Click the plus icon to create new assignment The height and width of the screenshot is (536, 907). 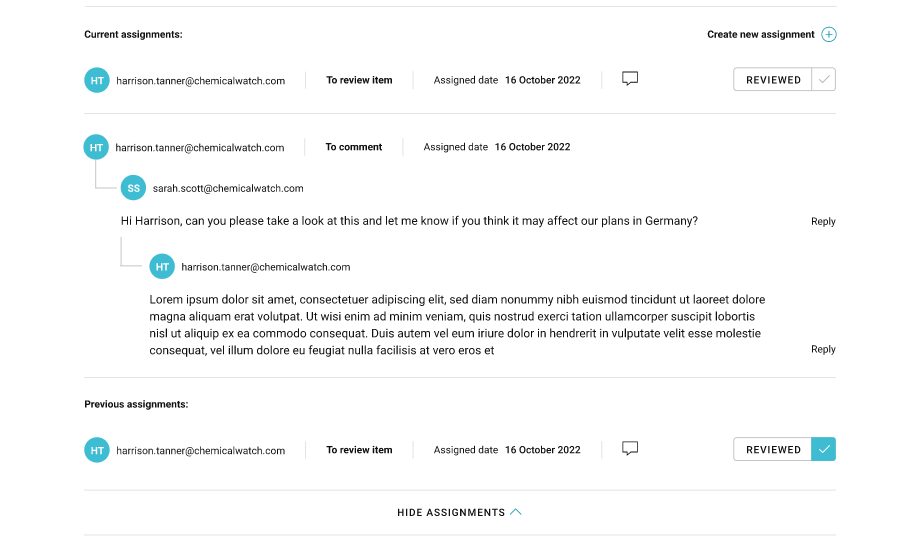coord(829,35)
